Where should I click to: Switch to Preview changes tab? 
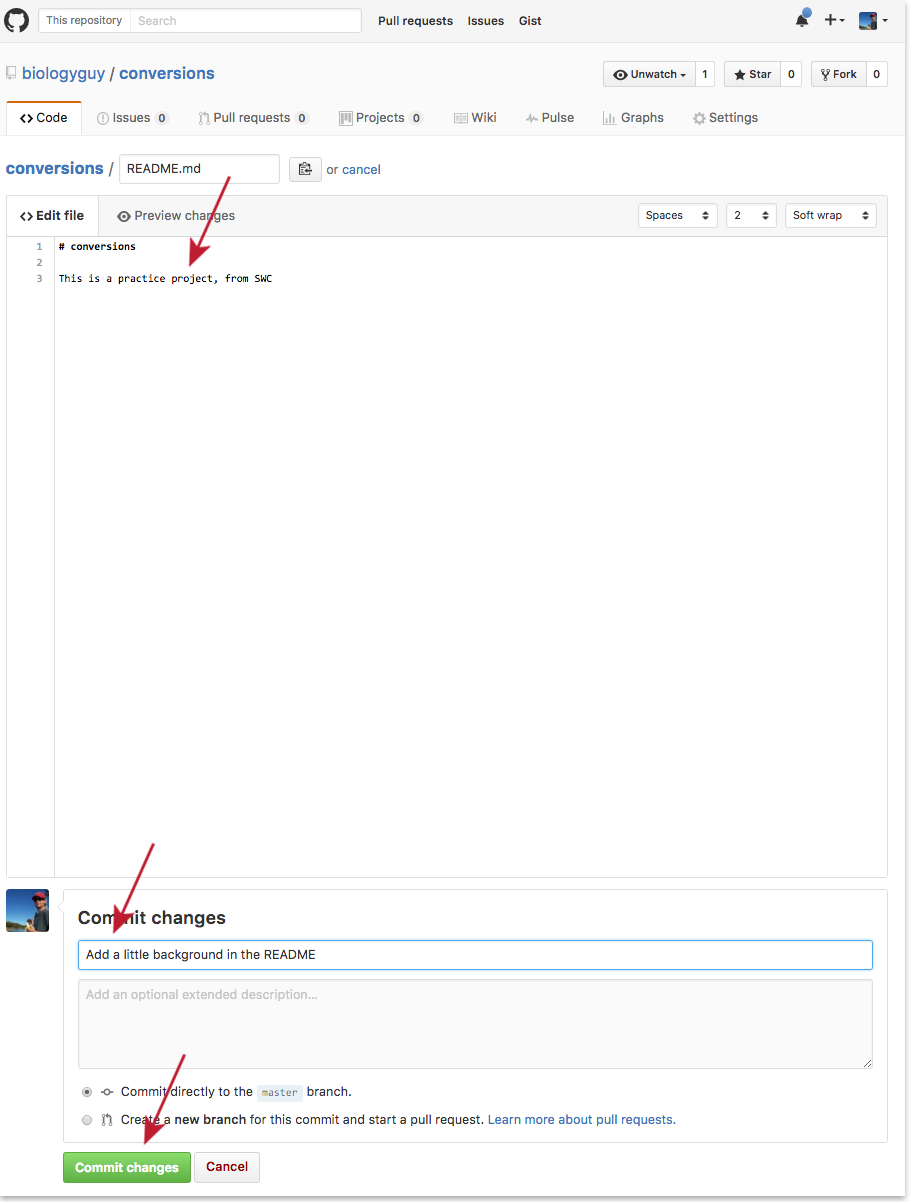[176, 216]
